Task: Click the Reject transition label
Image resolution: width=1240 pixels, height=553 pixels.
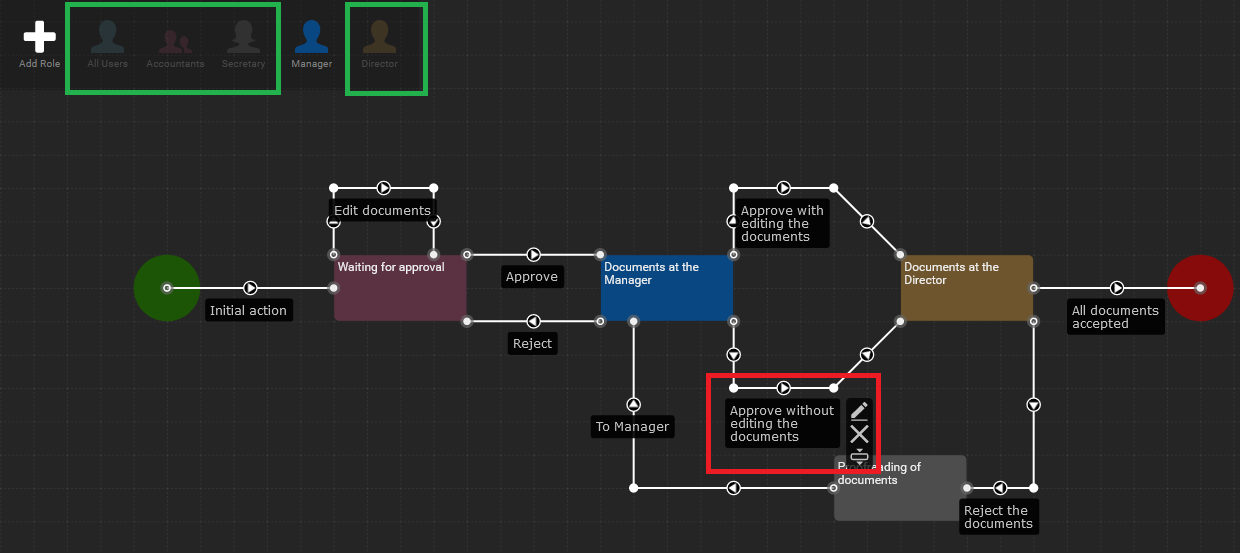Action: [532, 343]
